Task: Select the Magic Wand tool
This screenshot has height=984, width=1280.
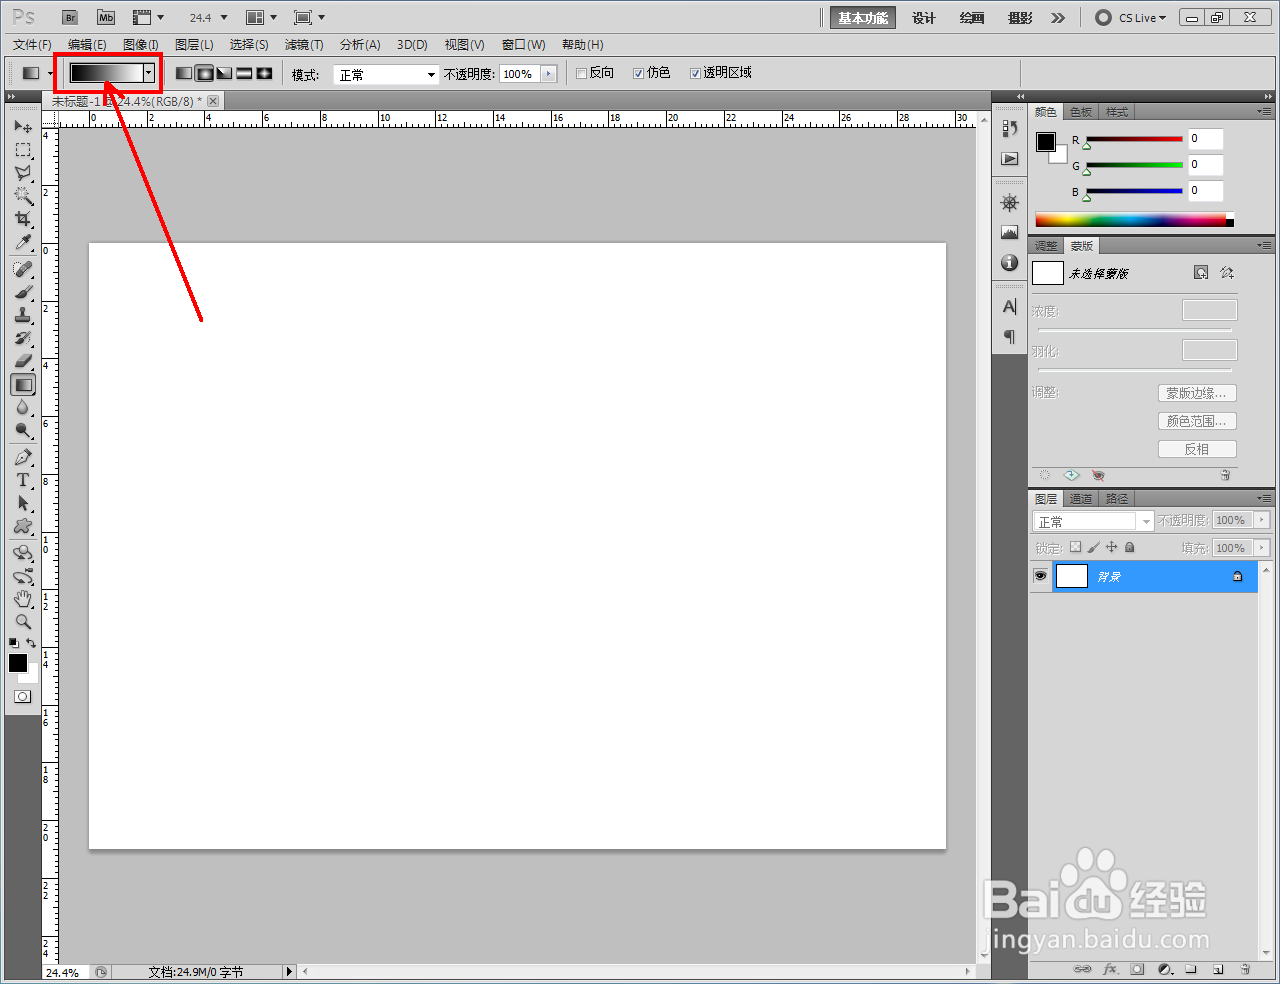Action: click(23, 196)
